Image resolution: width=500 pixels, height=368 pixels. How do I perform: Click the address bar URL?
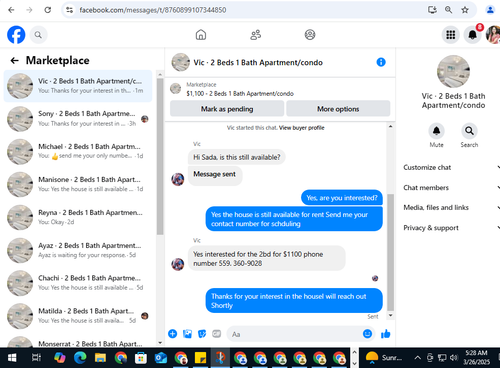153,10
